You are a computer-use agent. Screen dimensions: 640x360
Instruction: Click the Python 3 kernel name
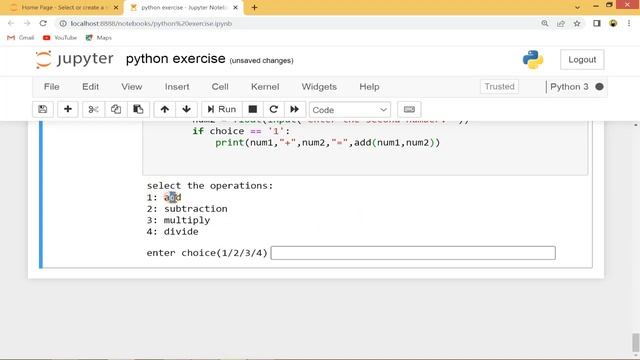tap(569, 87)
